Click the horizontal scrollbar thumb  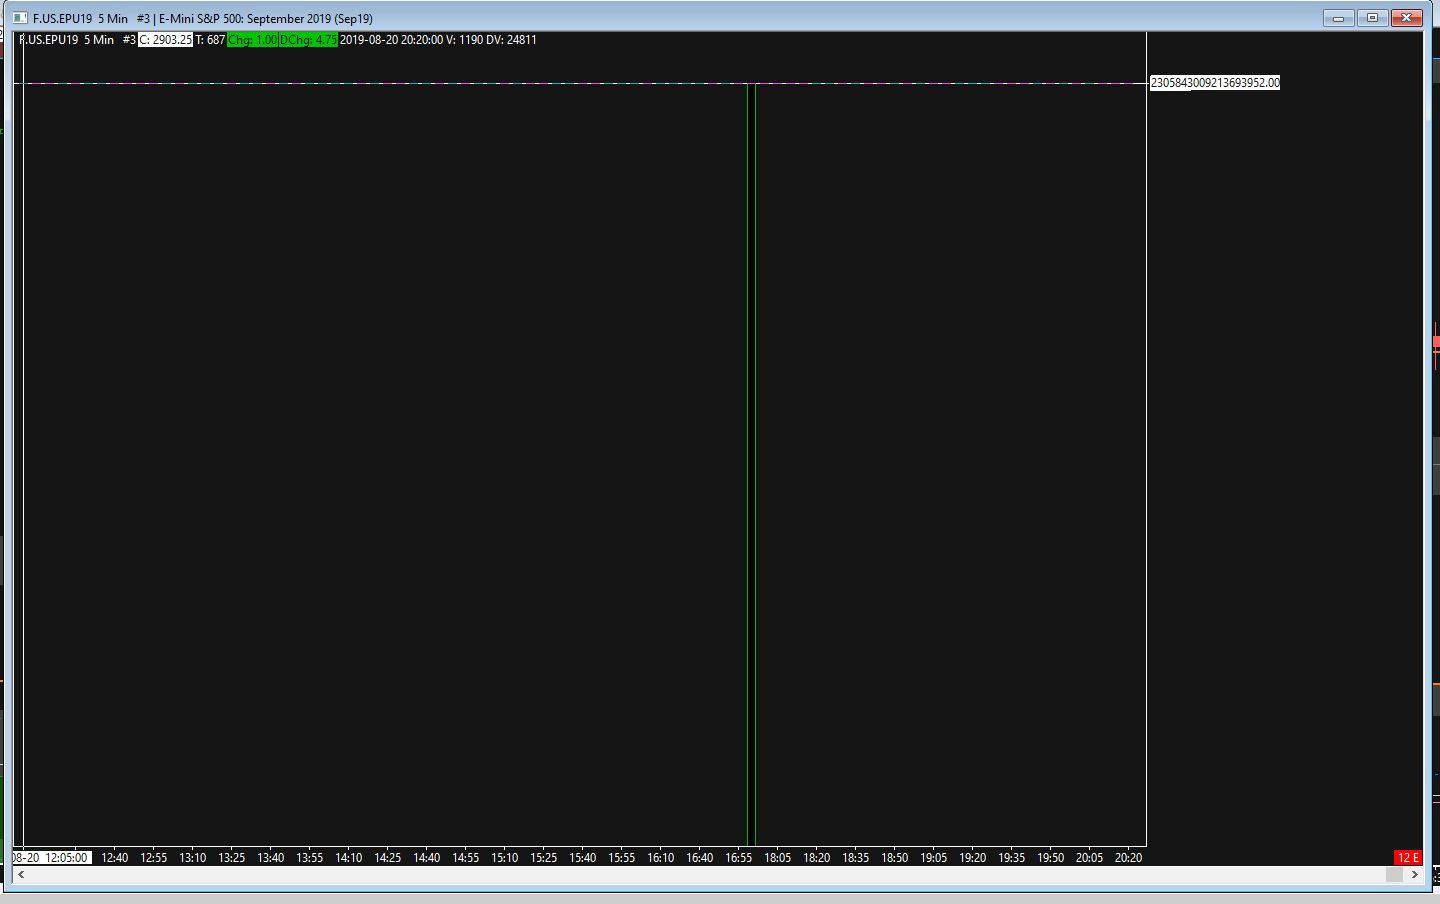(1394, 875)
